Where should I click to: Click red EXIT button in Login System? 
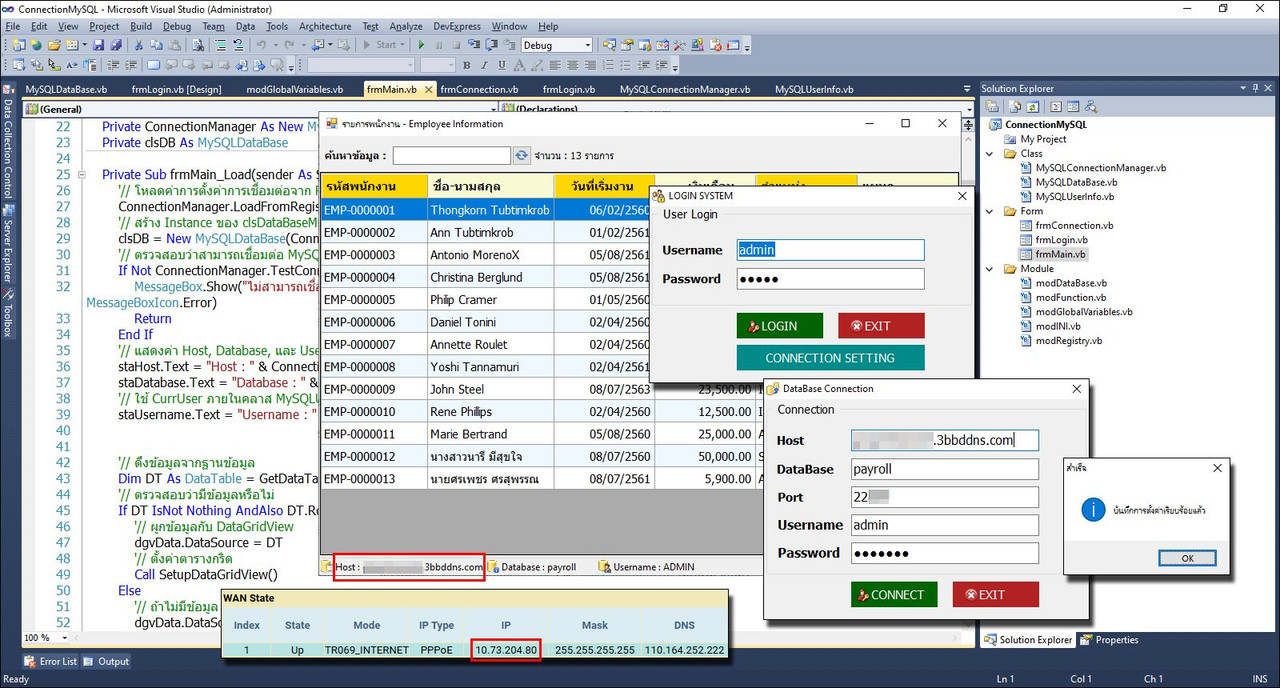click(x=881, y=326)
